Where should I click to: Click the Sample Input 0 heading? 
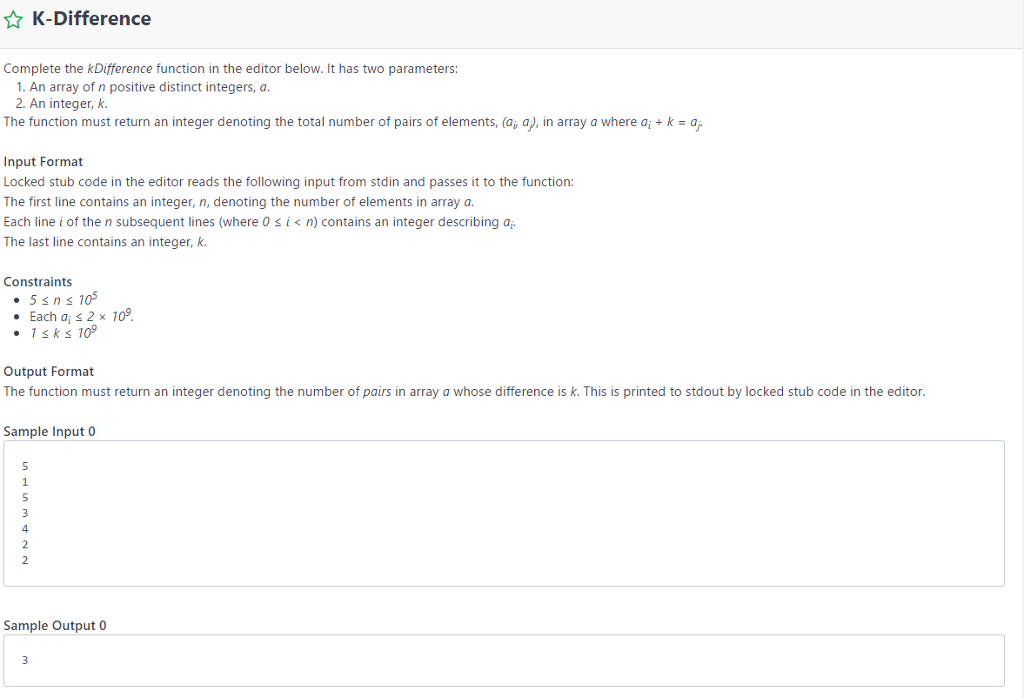[49, 432]
